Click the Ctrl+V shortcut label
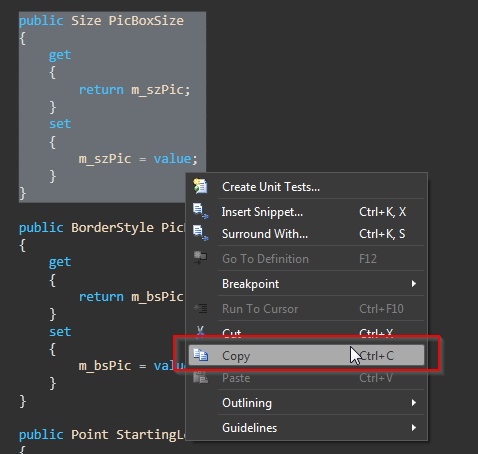This screenshot has height=454, width=478. tap(376, 378)
